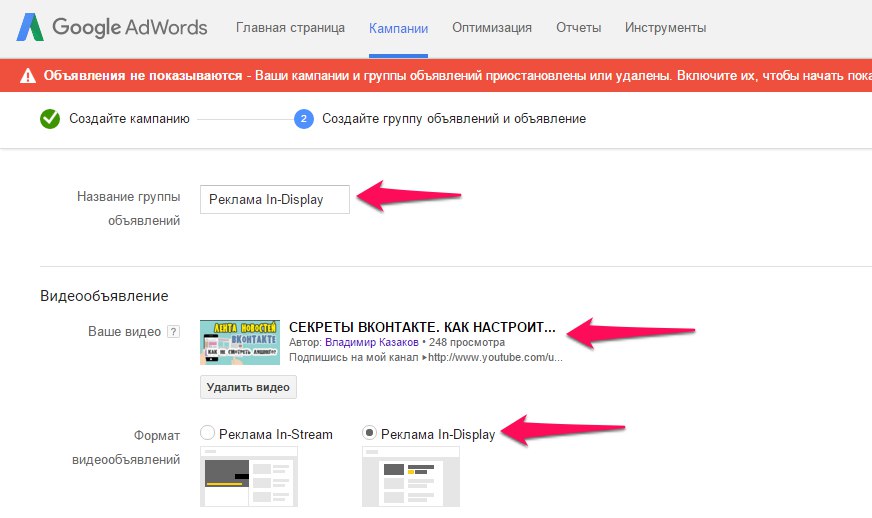The height and width of the screenshot is (518, 872).
Task: Select the Реклама In-Stream radio button
Action: pyautogui.click(x=207, y=433)
